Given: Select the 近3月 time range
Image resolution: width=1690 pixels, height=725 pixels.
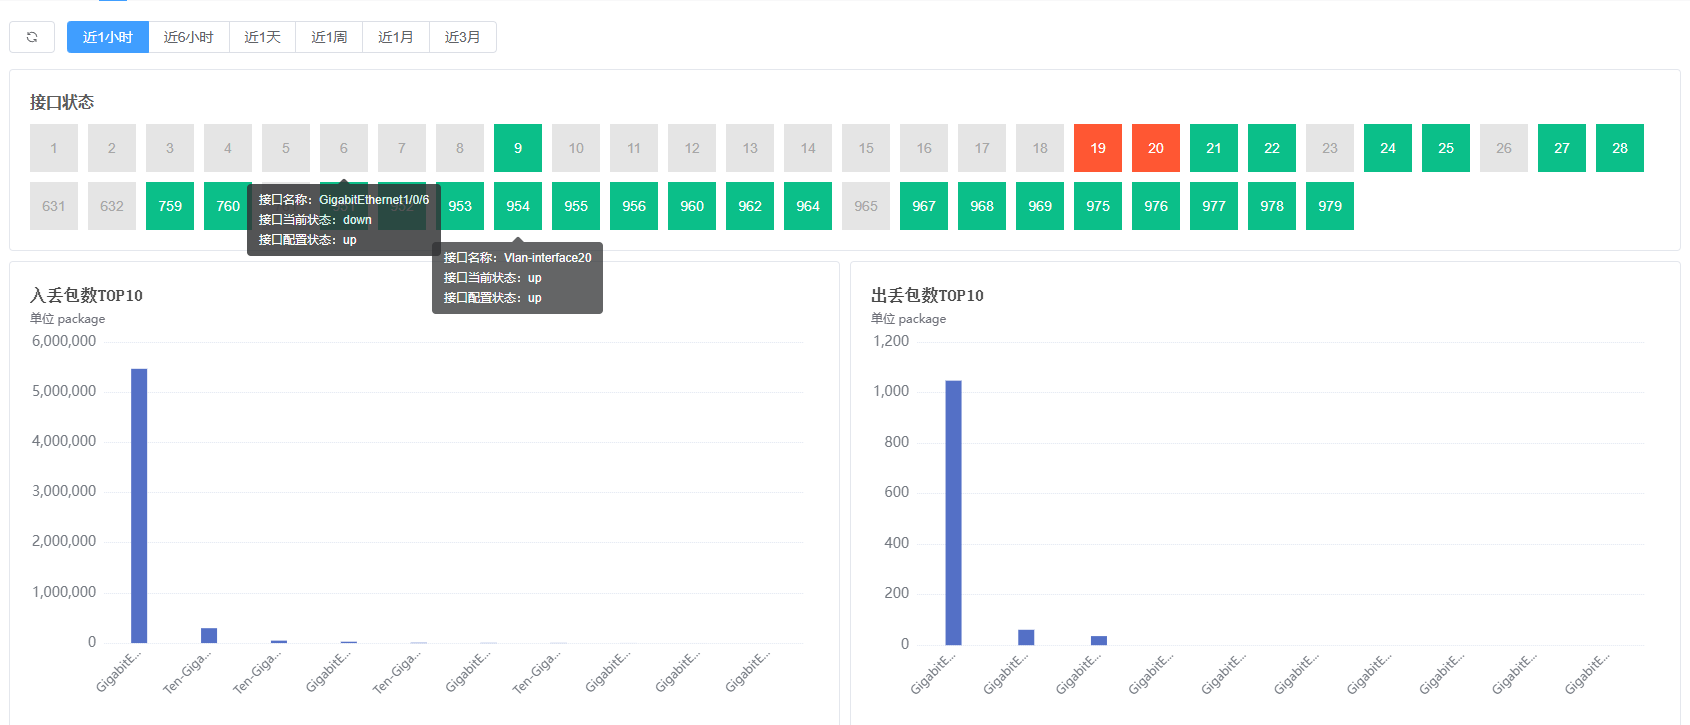Looking at the screenshot, I should click(463, 37).
